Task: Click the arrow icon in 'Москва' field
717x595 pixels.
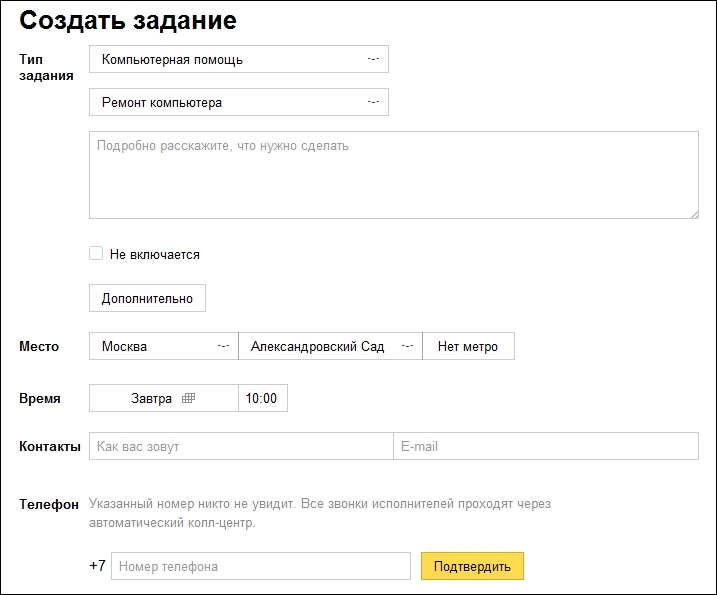Action: (x=223, y=346)
